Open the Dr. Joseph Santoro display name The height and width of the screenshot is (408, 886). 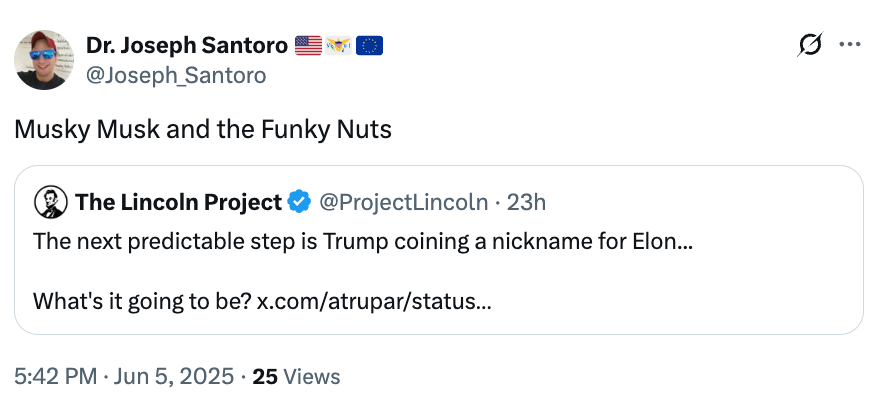pyautogui.click(x=188, y=45)
